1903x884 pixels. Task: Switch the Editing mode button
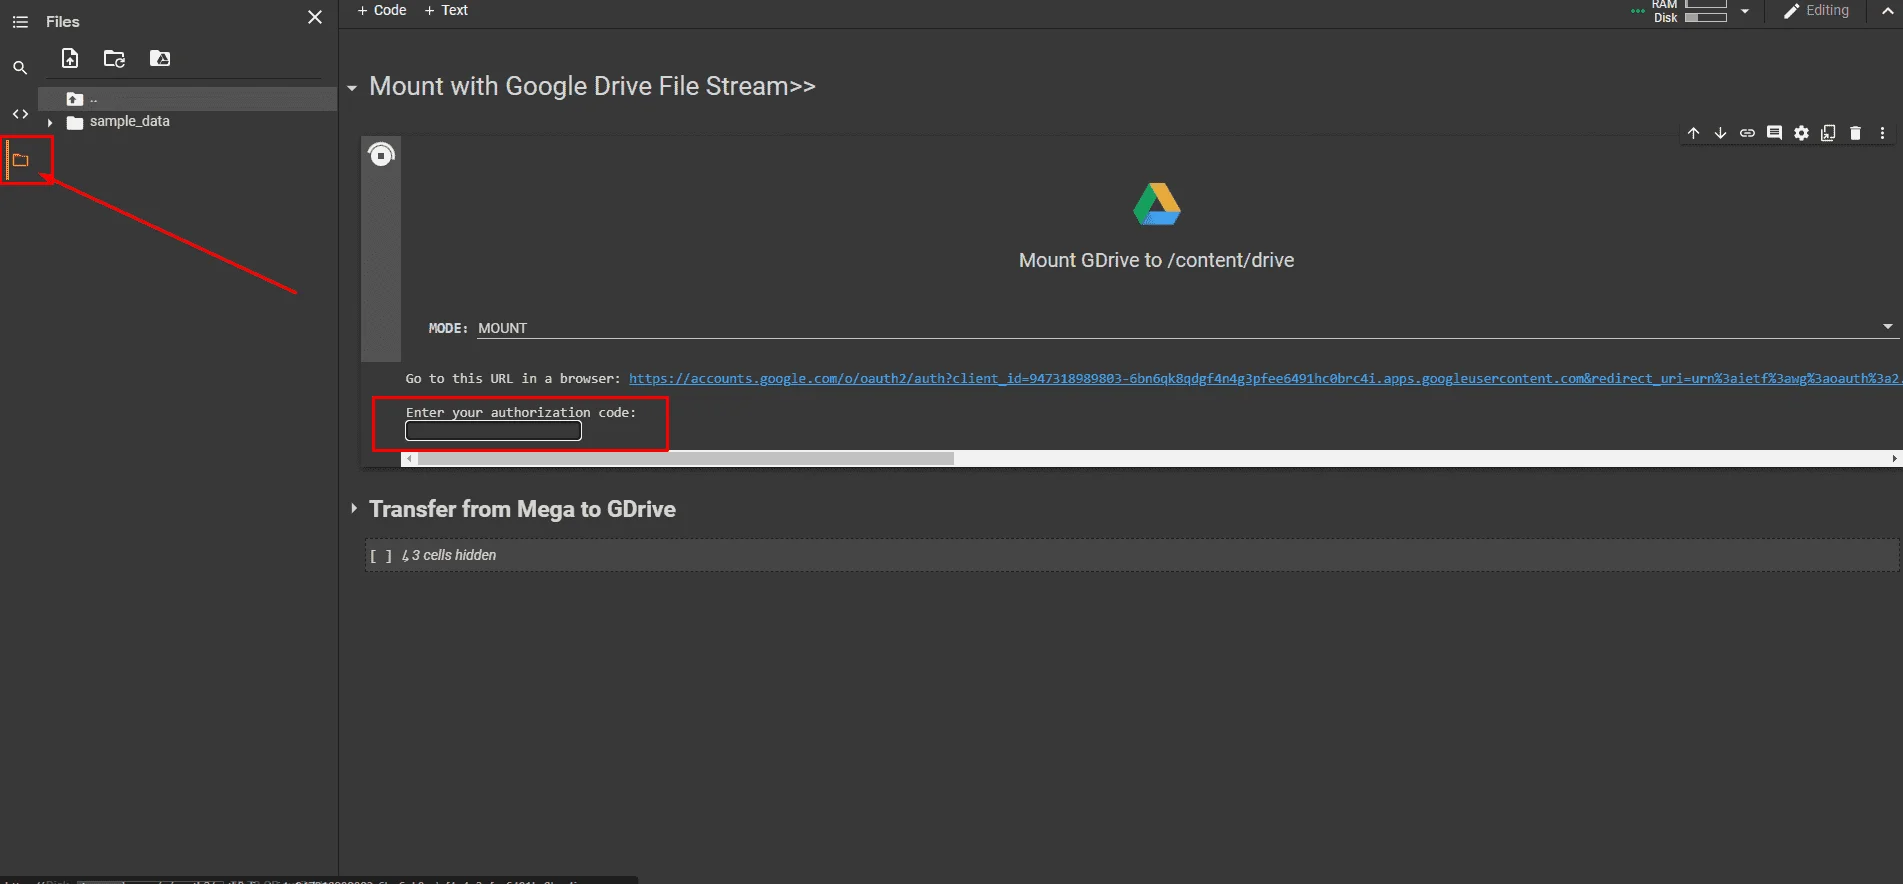click(x=1816, y=11)
